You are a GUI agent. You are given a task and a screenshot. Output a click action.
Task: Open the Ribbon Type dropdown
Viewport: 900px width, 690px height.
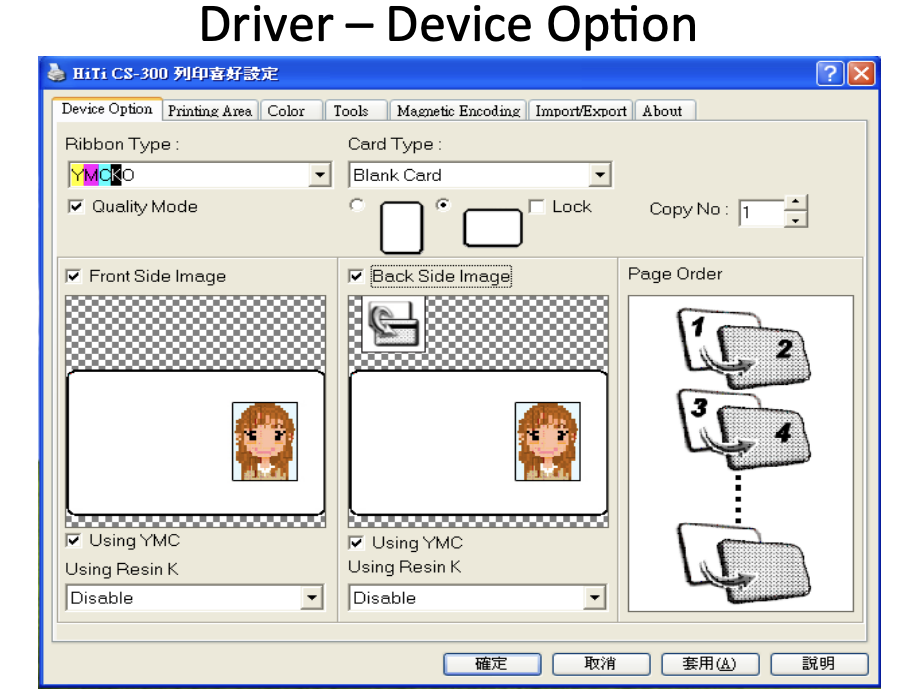[x=320, y=175]
